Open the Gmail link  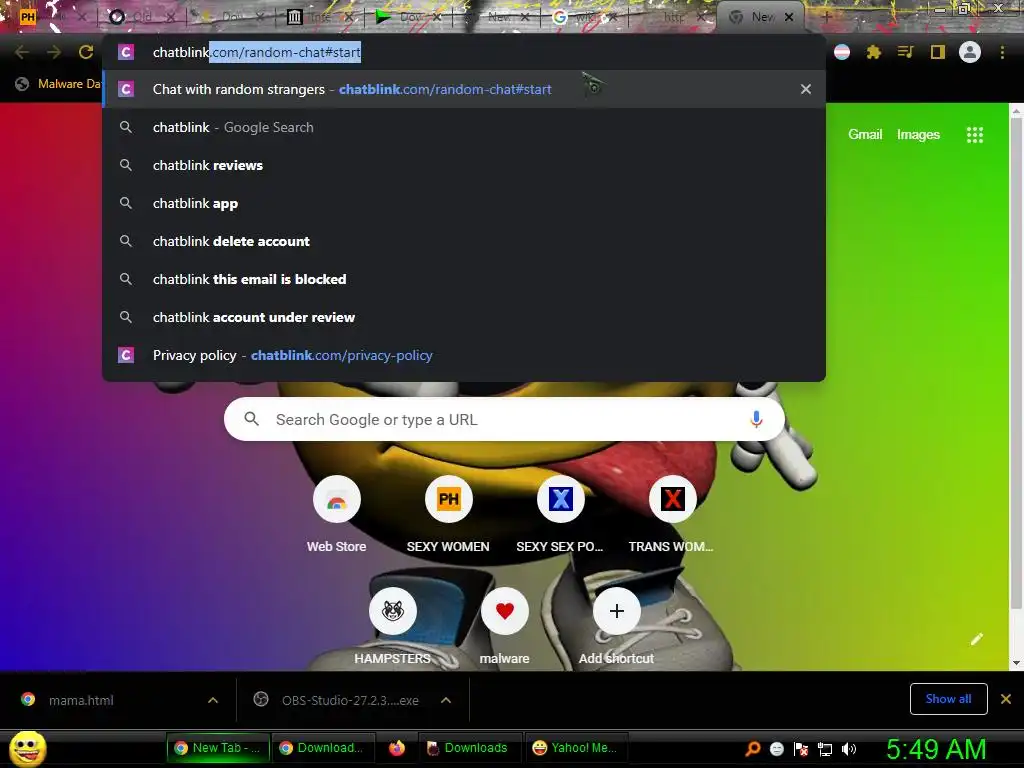[865, 135]
